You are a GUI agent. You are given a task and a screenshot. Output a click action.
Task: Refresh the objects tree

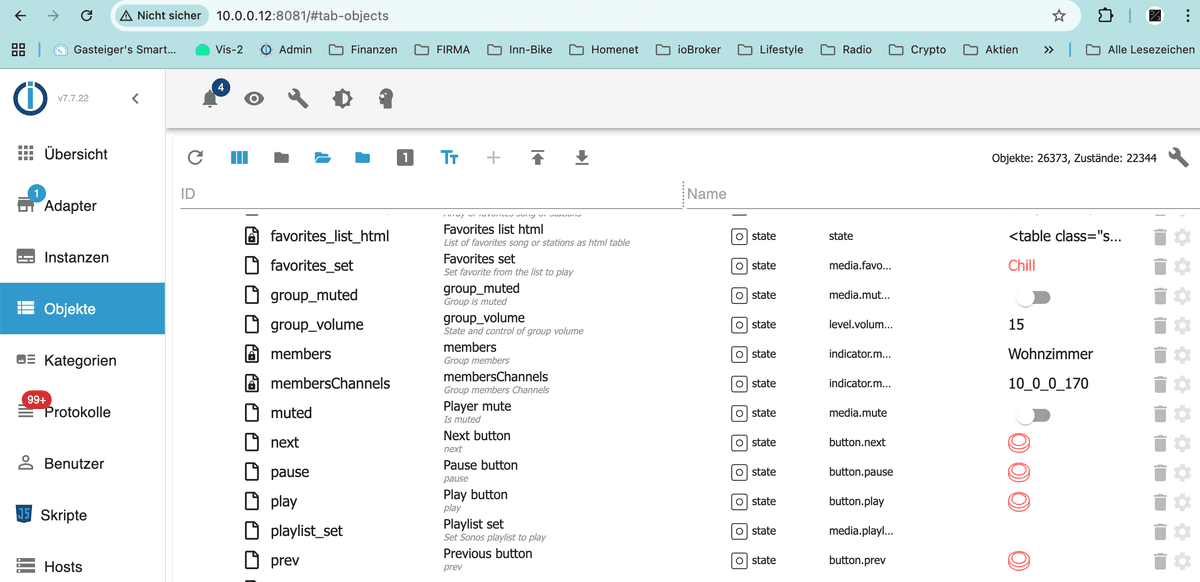195,157
